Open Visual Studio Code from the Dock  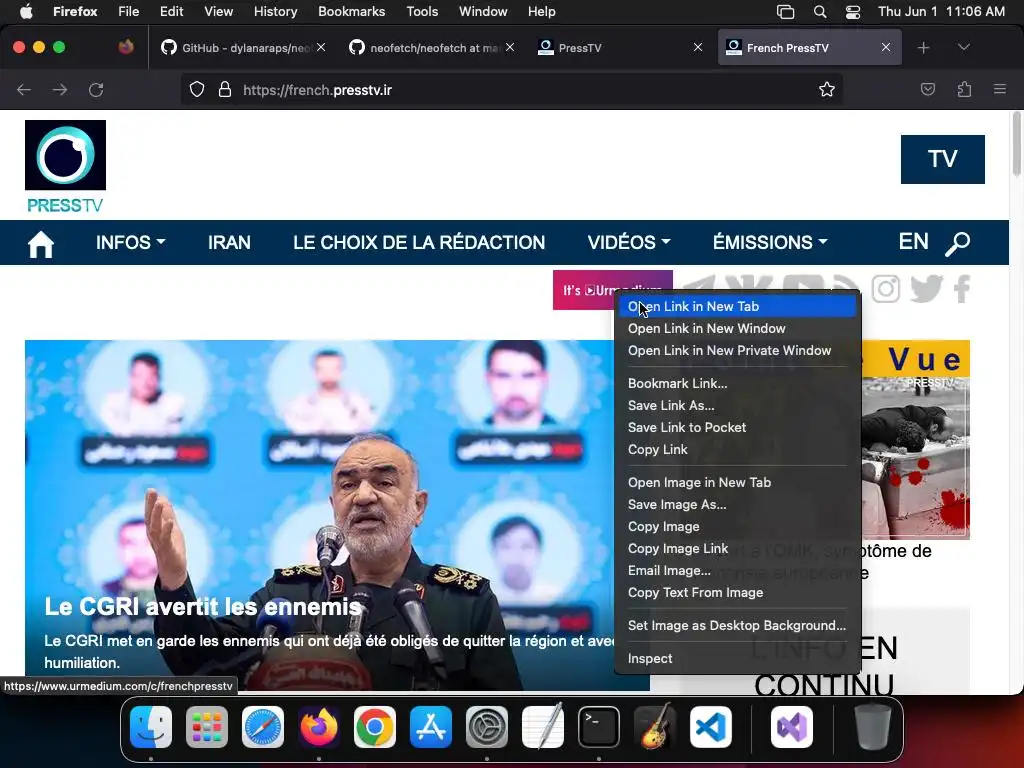[x=711, y=727]
